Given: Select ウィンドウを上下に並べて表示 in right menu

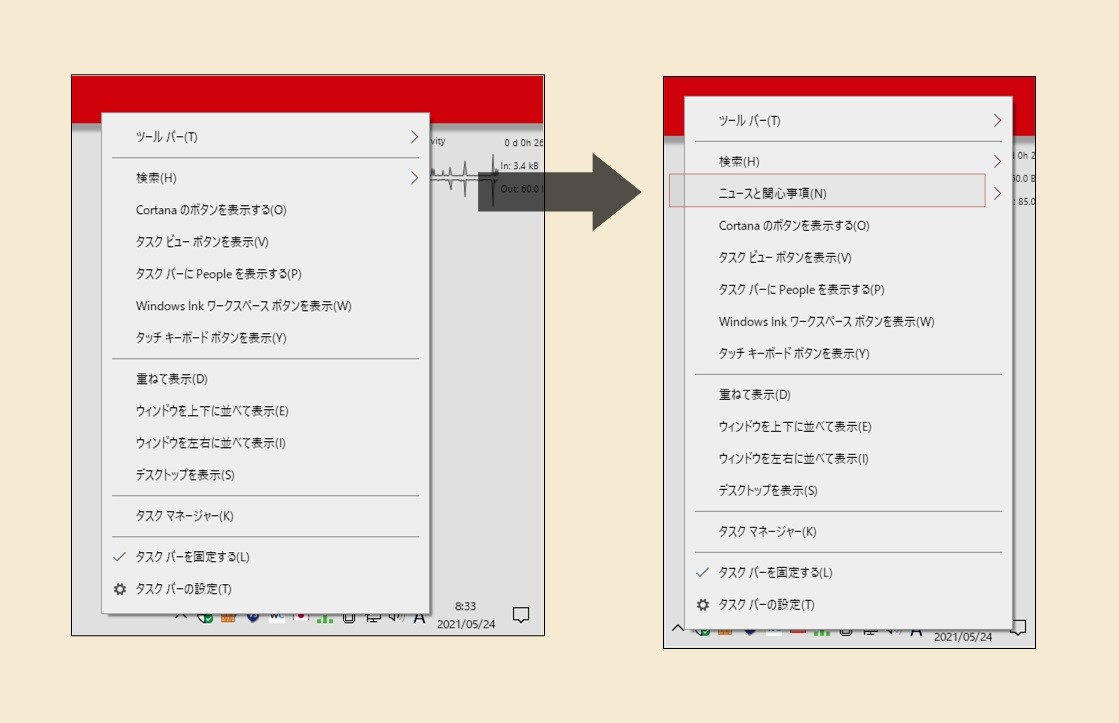Looking at the screenshot, I should [x=849, y=427].
